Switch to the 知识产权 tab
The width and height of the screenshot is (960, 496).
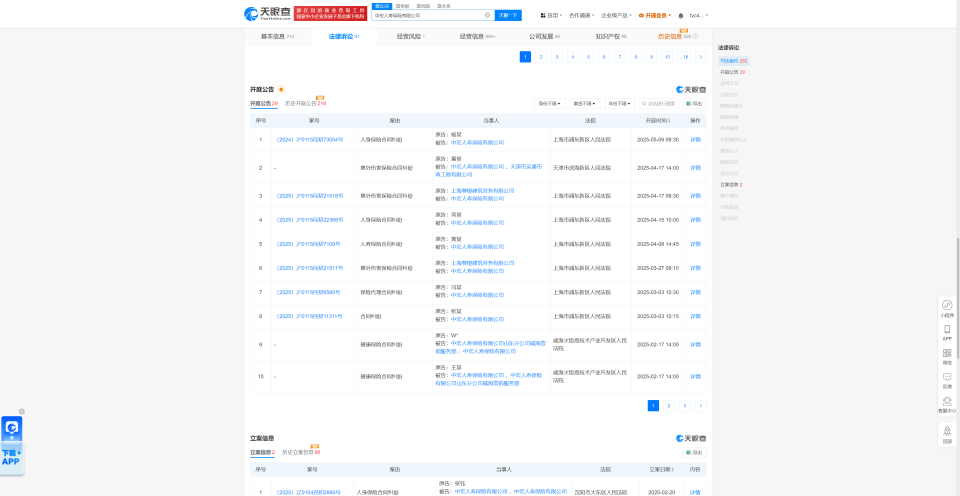(x=610, y=37)
